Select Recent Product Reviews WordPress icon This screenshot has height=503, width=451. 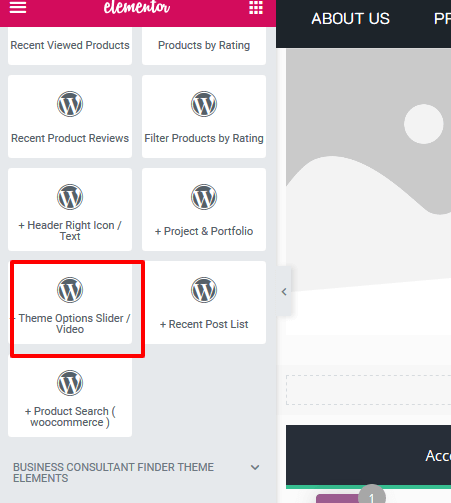(x=70, y=104)
